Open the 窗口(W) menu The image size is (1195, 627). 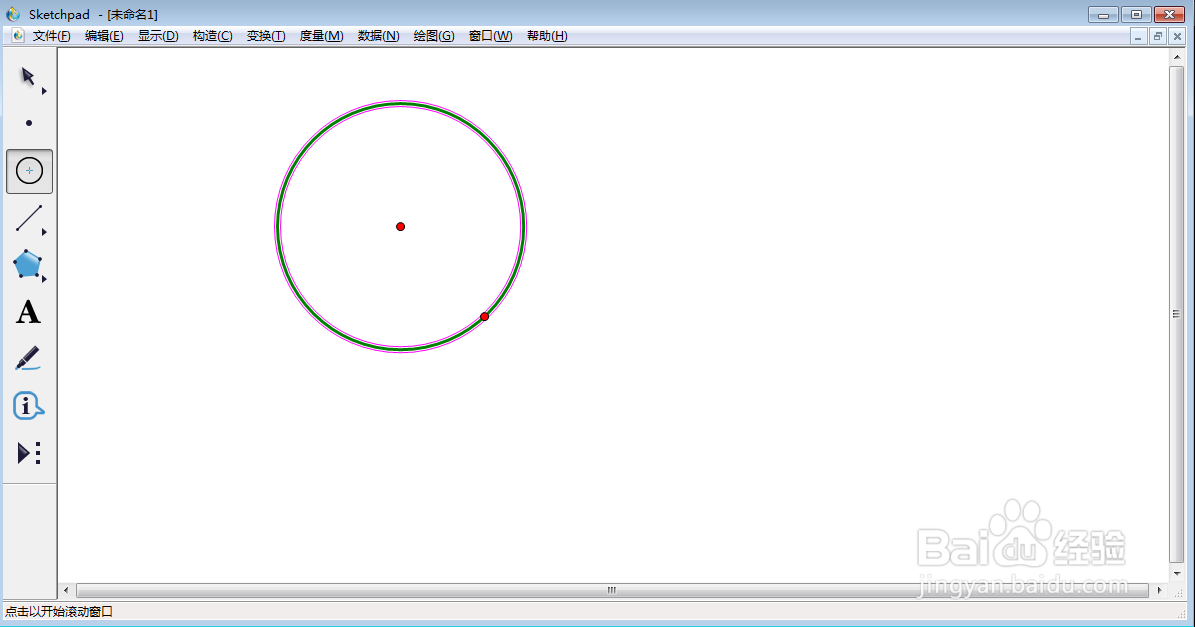[x=490, y=36]
